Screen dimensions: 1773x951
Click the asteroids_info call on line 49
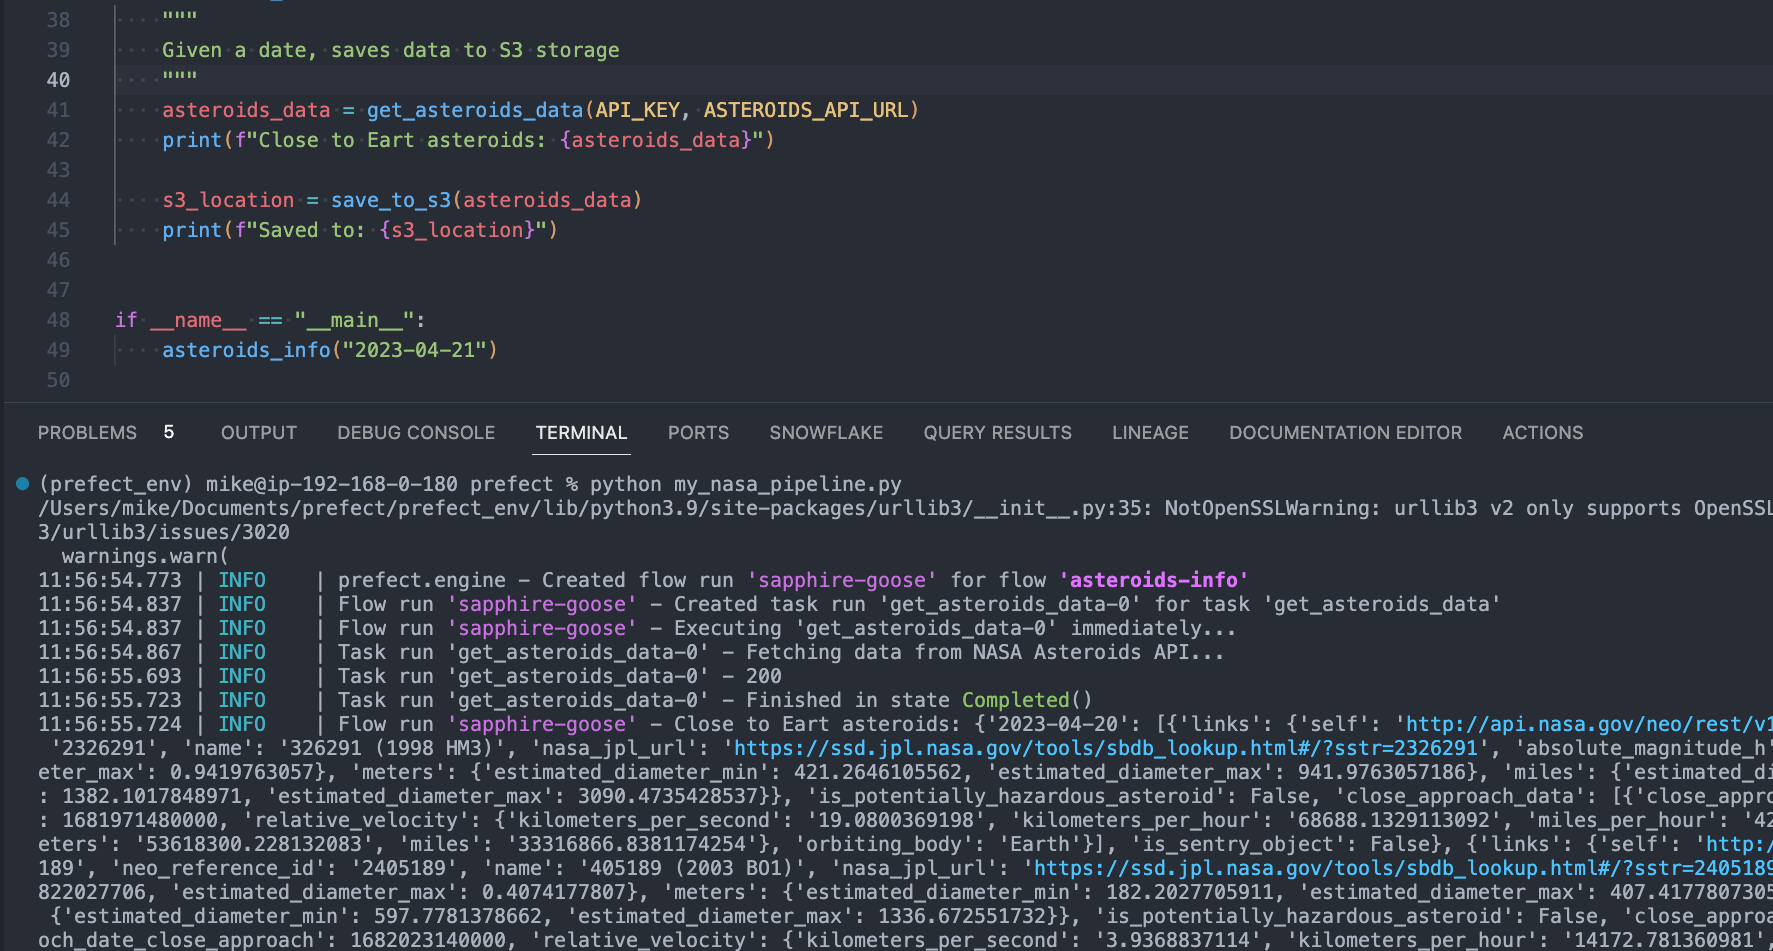(246, 350)
